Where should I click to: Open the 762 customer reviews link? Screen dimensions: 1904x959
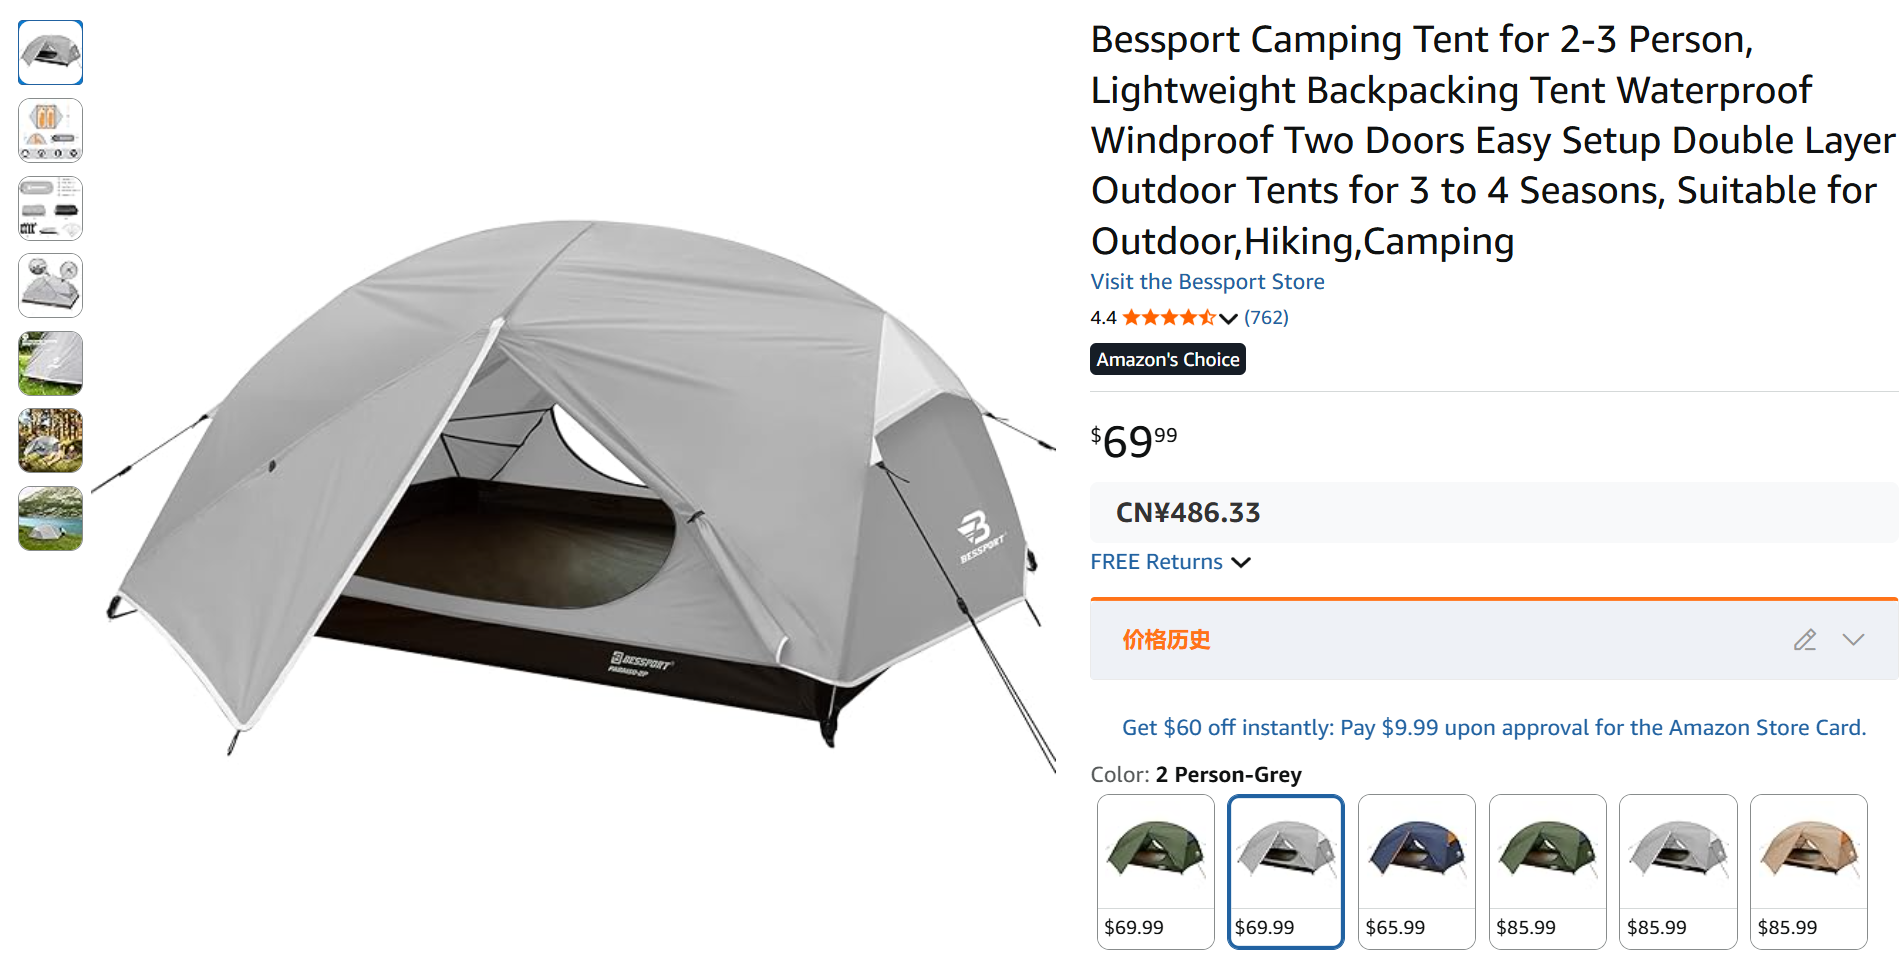1266,318
